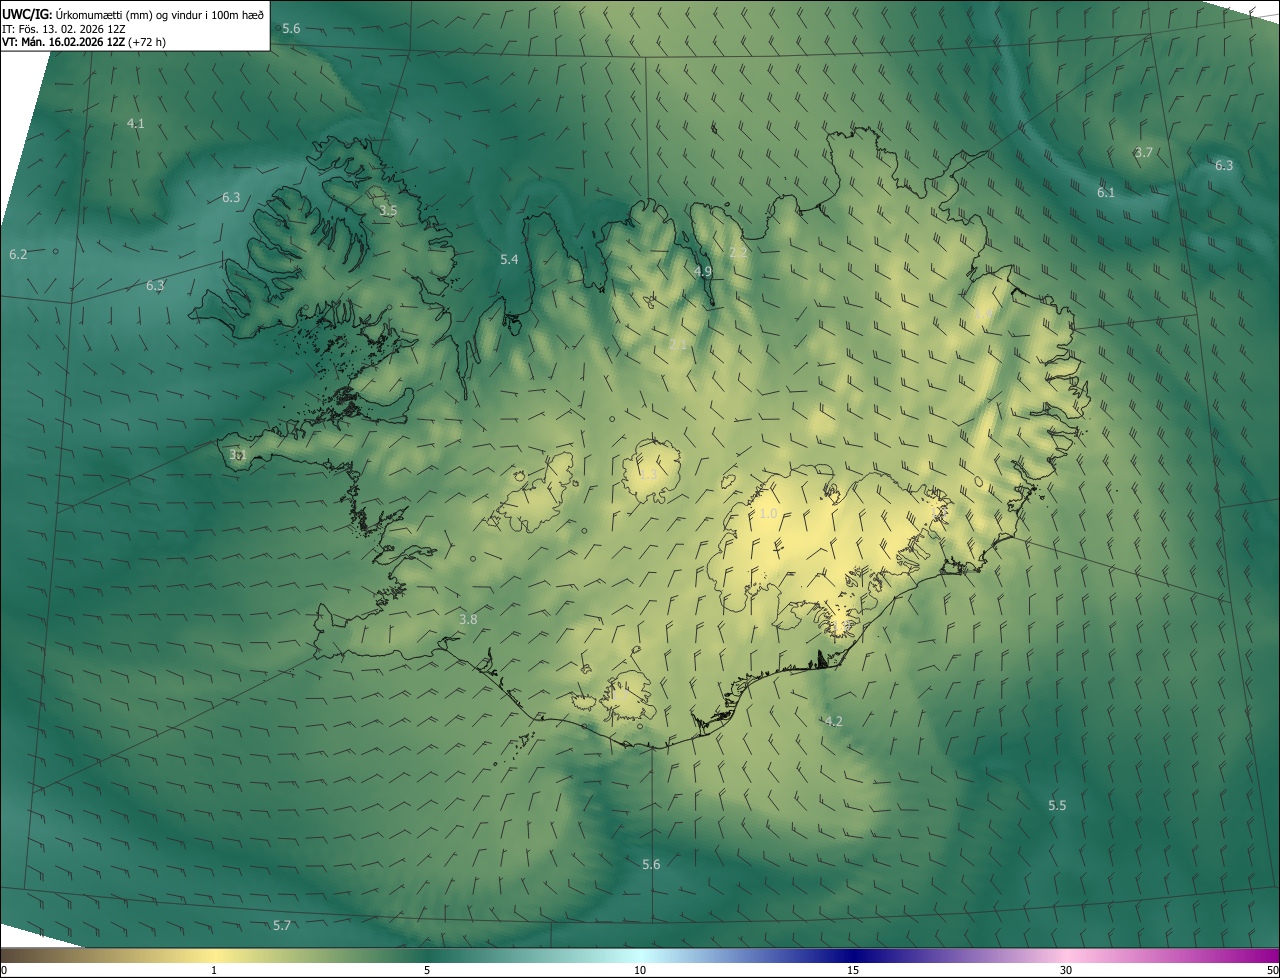Viewport: 1280px width, 978px height.
Task: Click the 3.1 value label on Snæfellsnes peninsula
Action: pyautogui.click(x=238, y=455)
